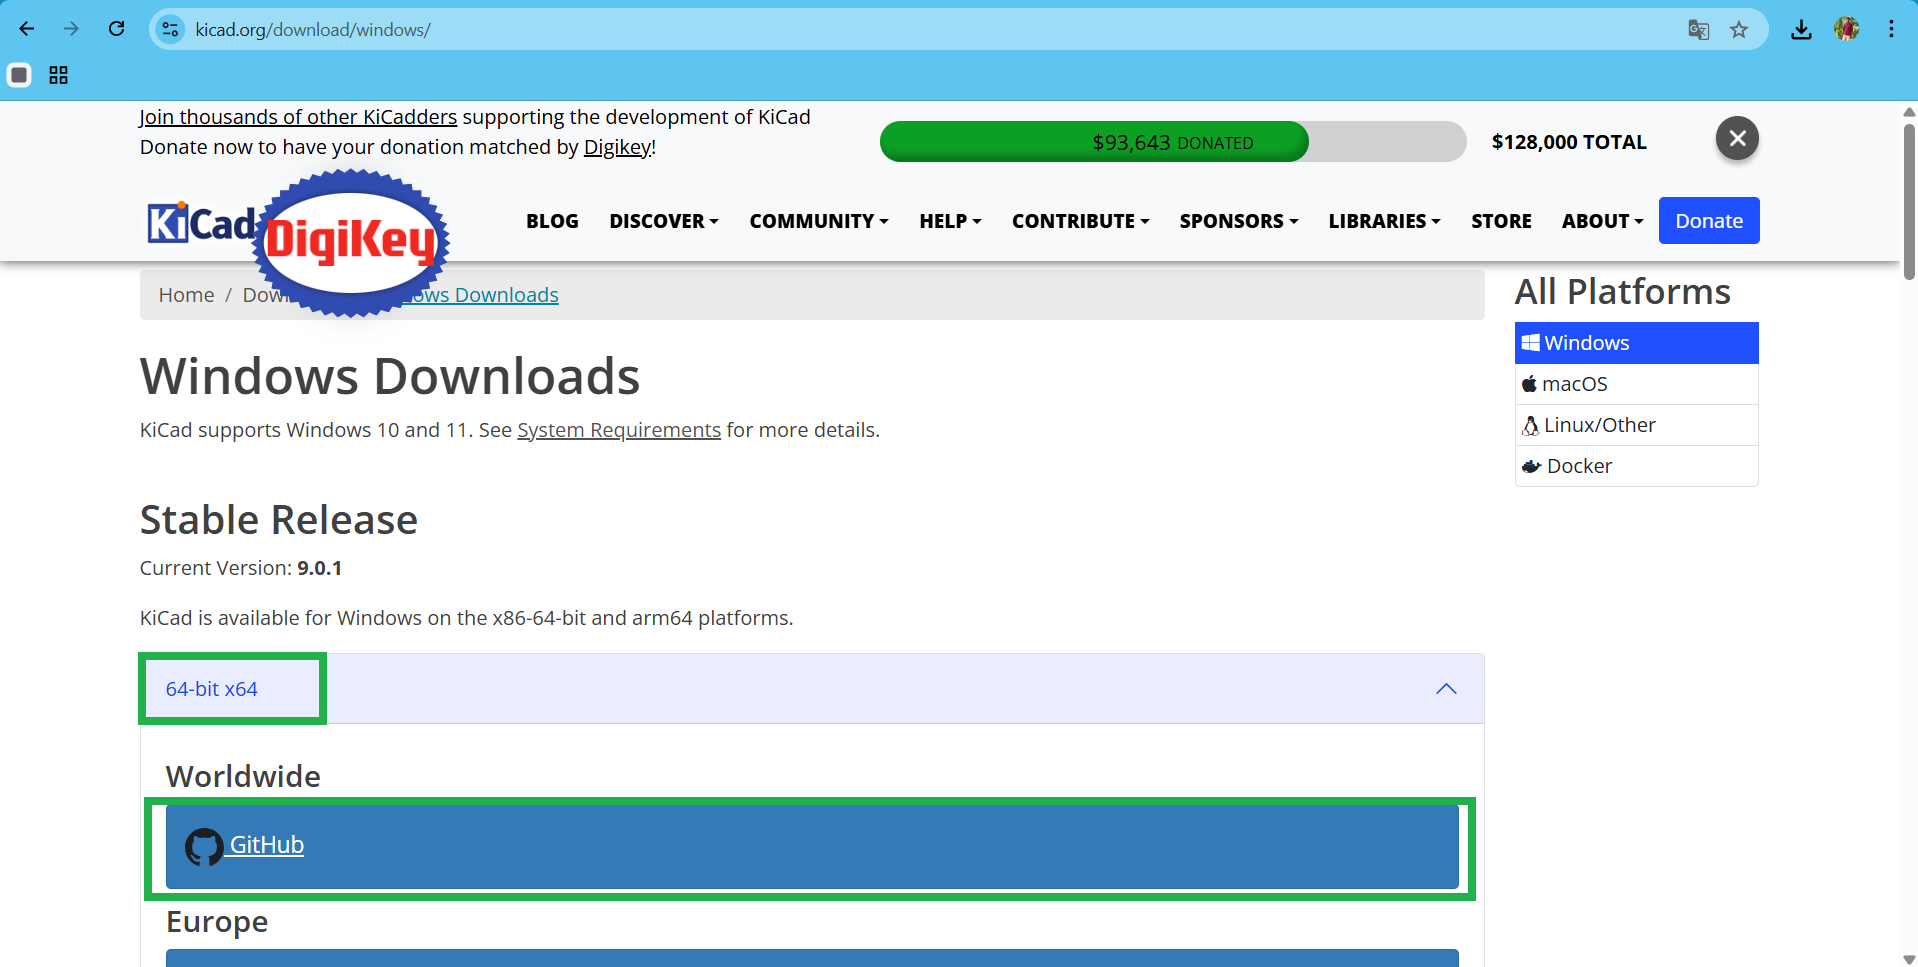1918x967 pixels.
Task: Reload the page with the refresh icon
Action: 116,29
